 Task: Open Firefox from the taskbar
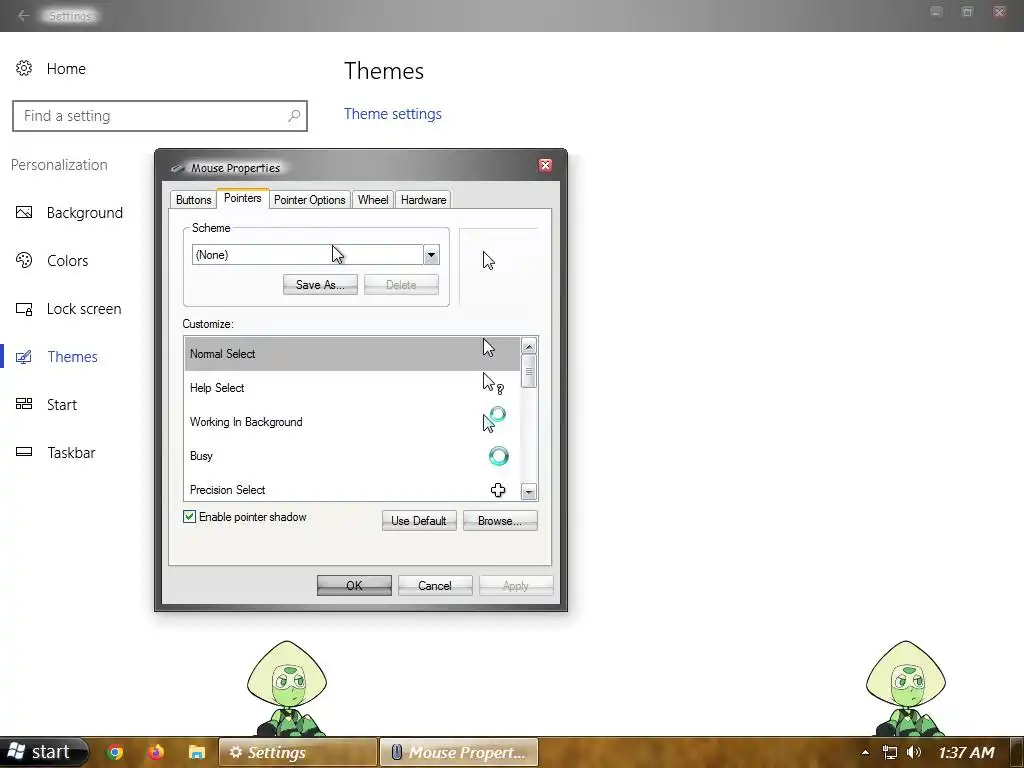coord(155,752)
